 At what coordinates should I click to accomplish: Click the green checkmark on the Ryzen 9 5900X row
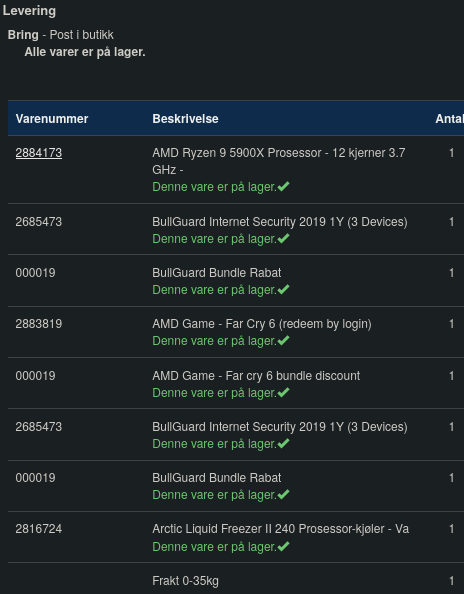coord(284,186)
